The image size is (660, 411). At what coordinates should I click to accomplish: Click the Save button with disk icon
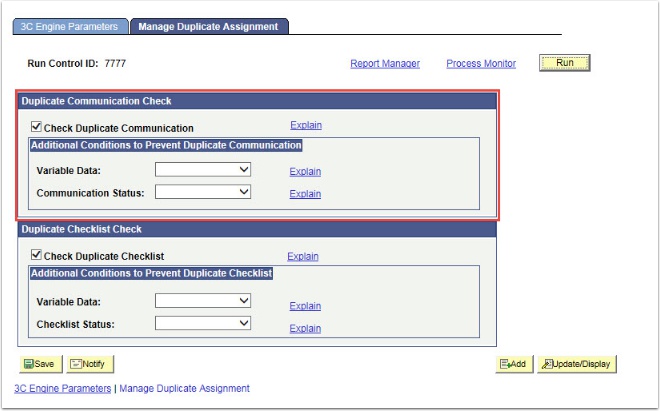(41, 364)
